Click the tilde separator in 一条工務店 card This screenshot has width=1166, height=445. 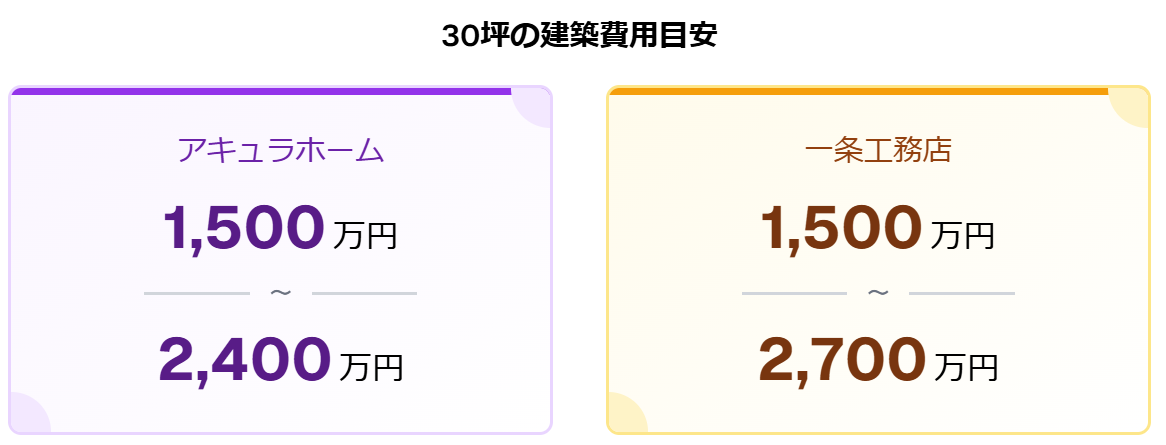click(x=878, y=293)
